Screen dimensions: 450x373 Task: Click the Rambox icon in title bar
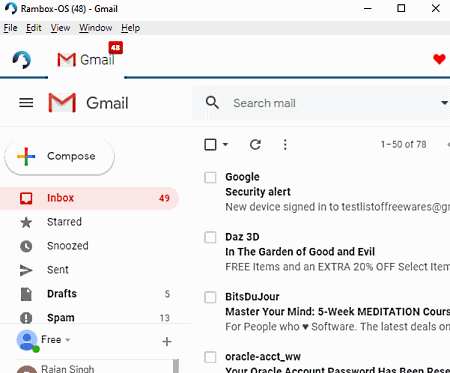click(x=11, y=8)
